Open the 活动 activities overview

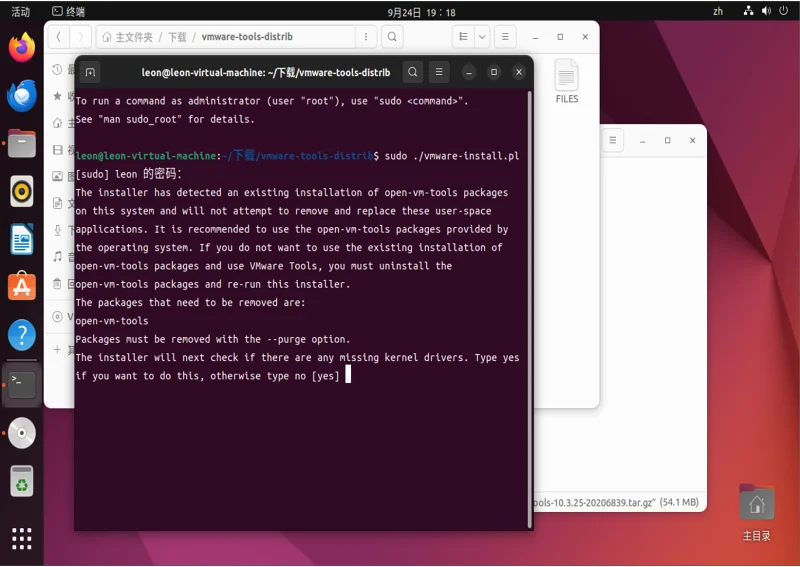(x=20, y=11)
